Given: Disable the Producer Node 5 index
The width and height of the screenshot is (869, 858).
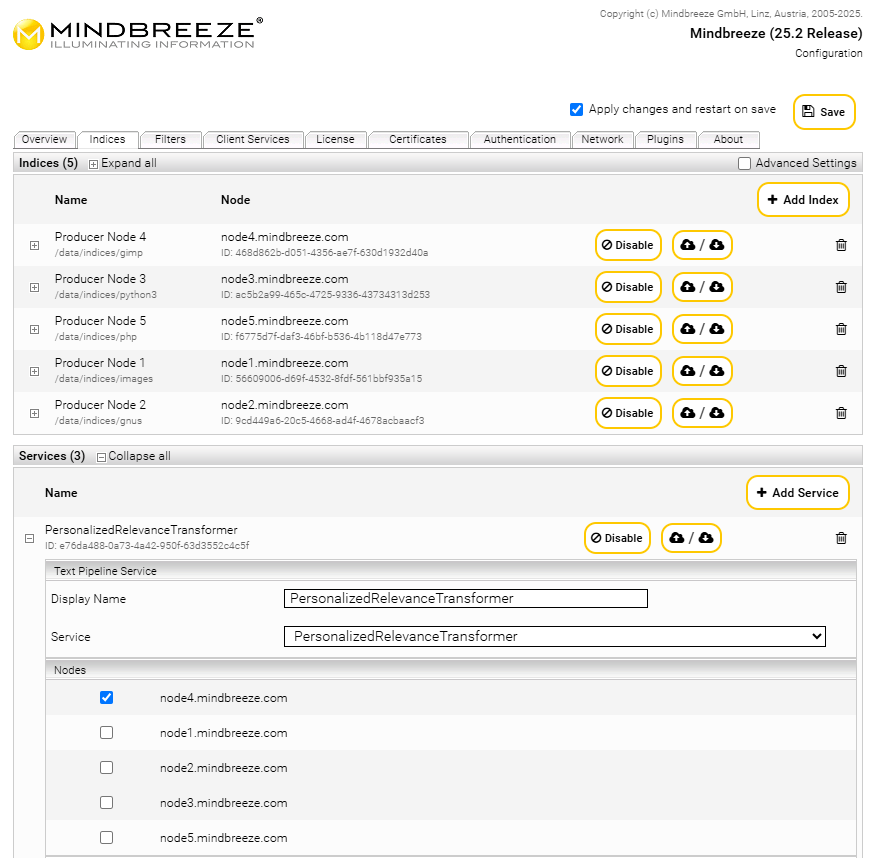Looking at the screenshot, I should coord(628,329).
